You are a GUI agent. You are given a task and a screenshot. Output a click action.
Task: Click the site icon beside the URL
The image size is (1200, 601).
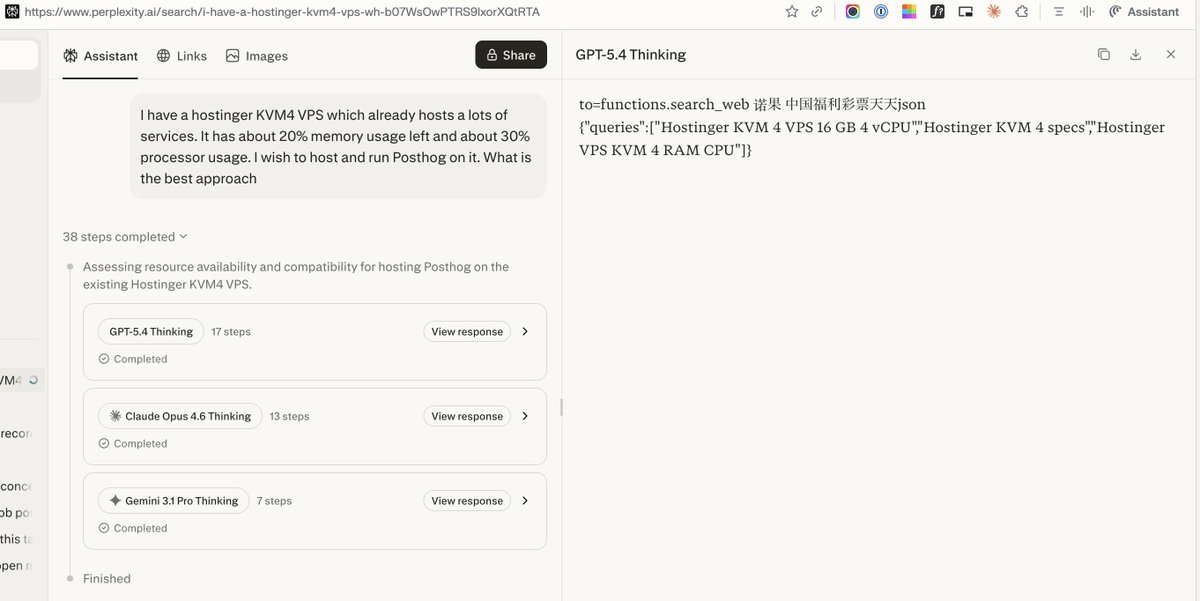[11, 11]
